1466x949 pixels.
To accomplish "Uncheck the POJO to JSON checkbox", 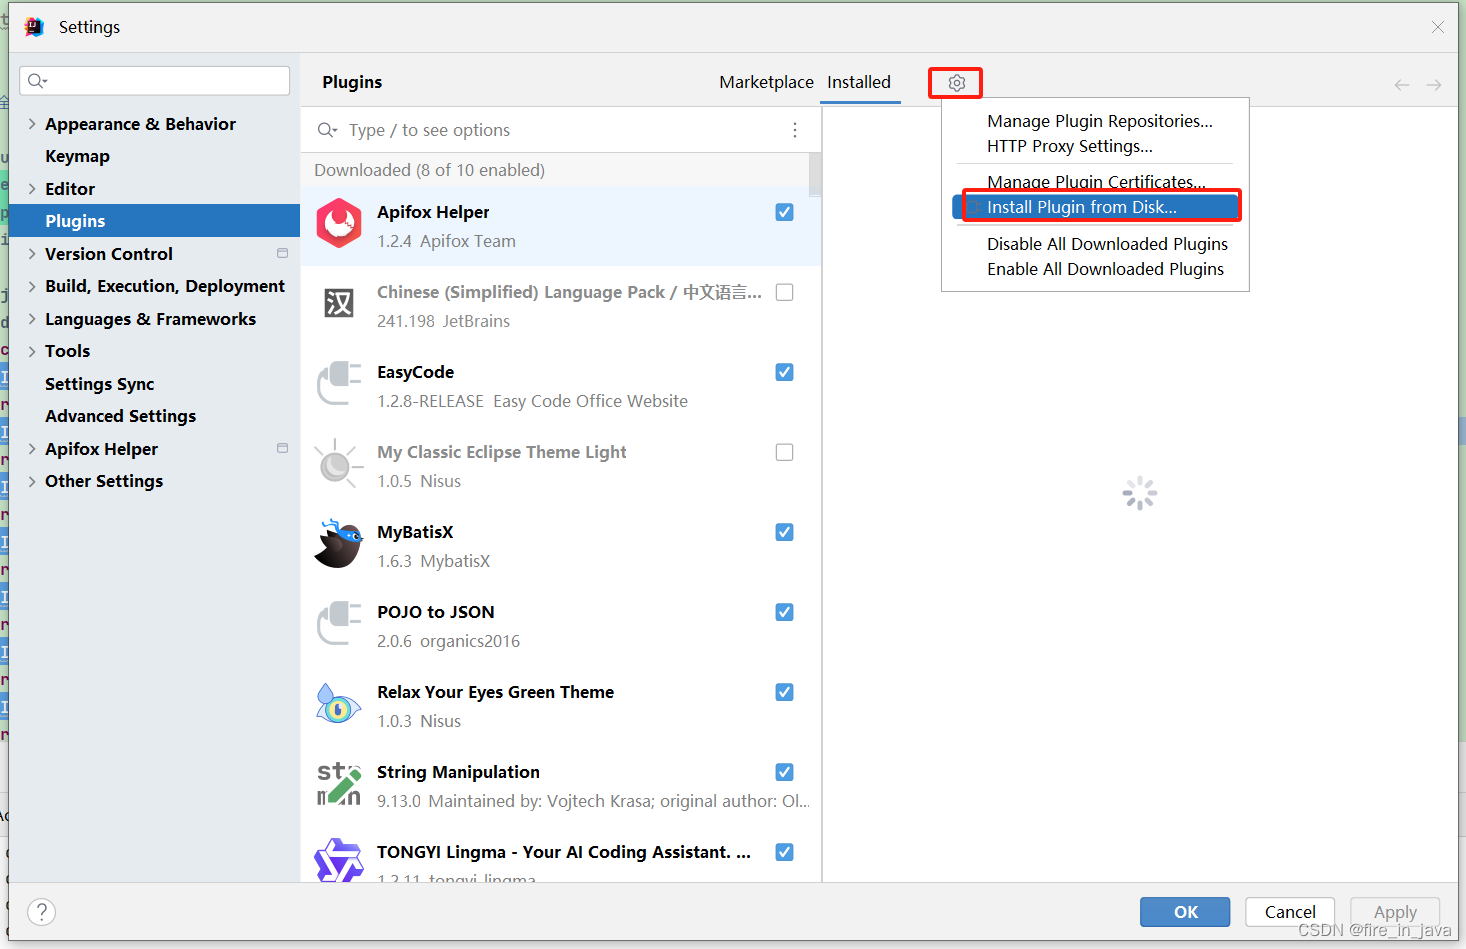I will pyautogui.click(x=785, y=612).
